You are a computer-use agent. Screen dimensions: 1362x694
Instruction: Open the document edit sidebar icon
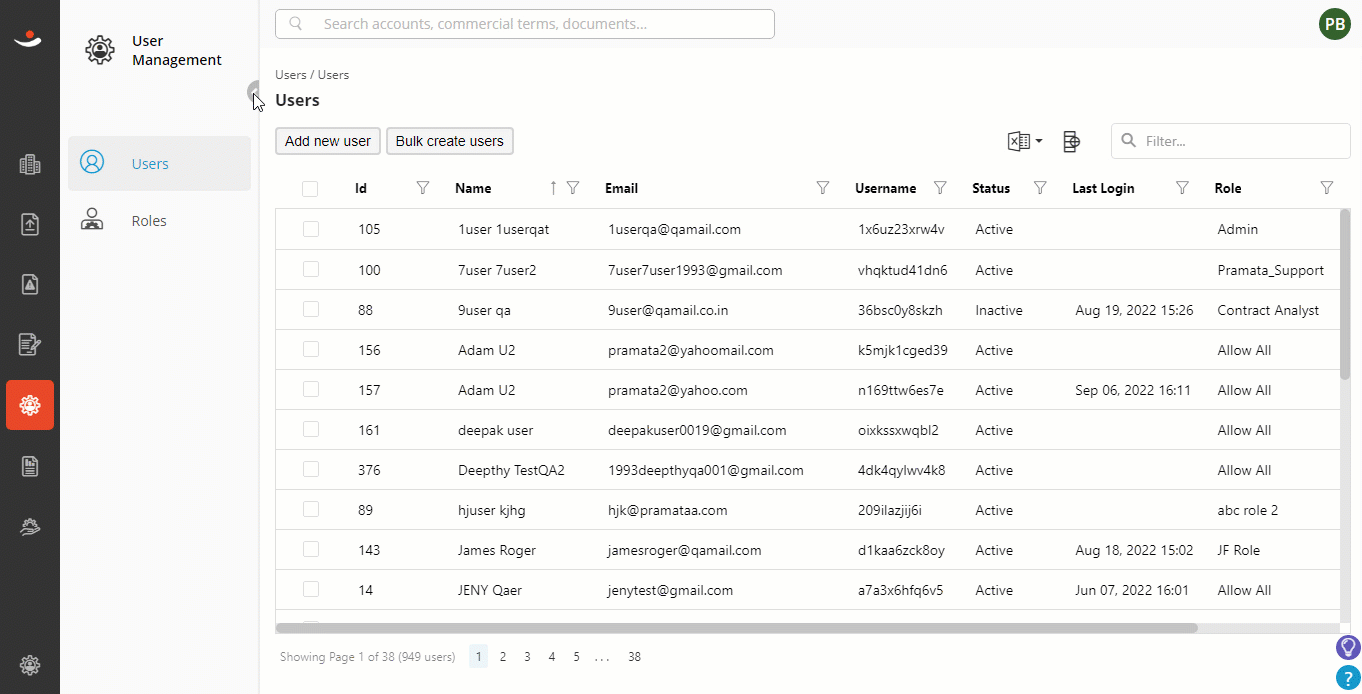pos(30,345)
